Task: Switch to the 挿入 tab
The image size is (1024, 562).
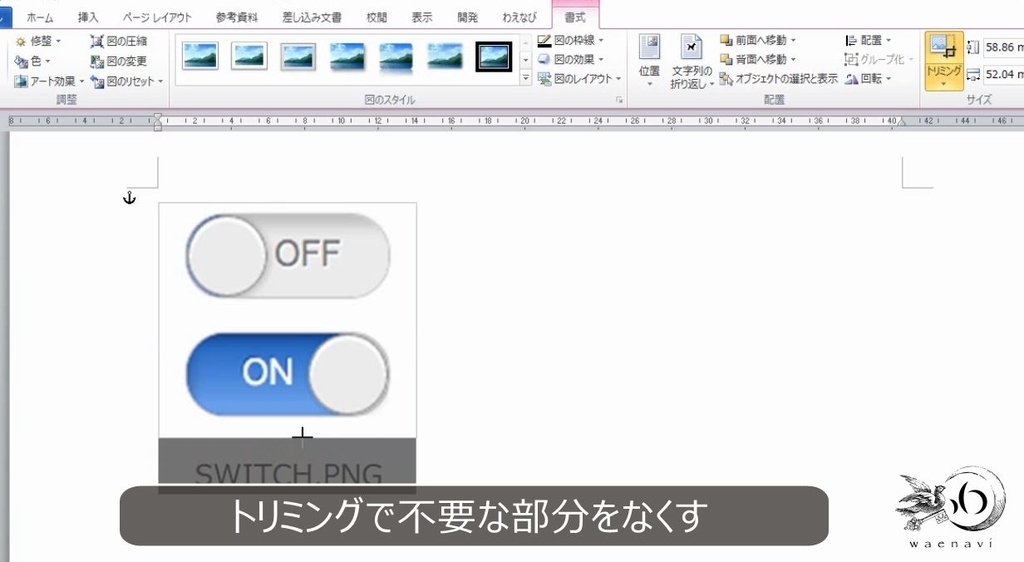Action: pos(88,18)
